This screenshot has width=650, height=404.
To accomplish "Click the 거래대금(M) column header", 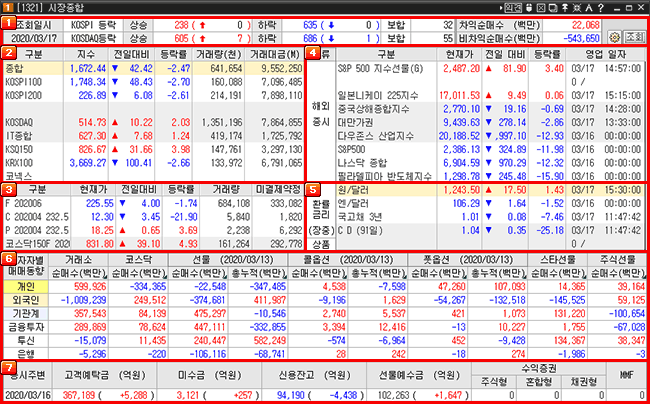I will [275, 54].
